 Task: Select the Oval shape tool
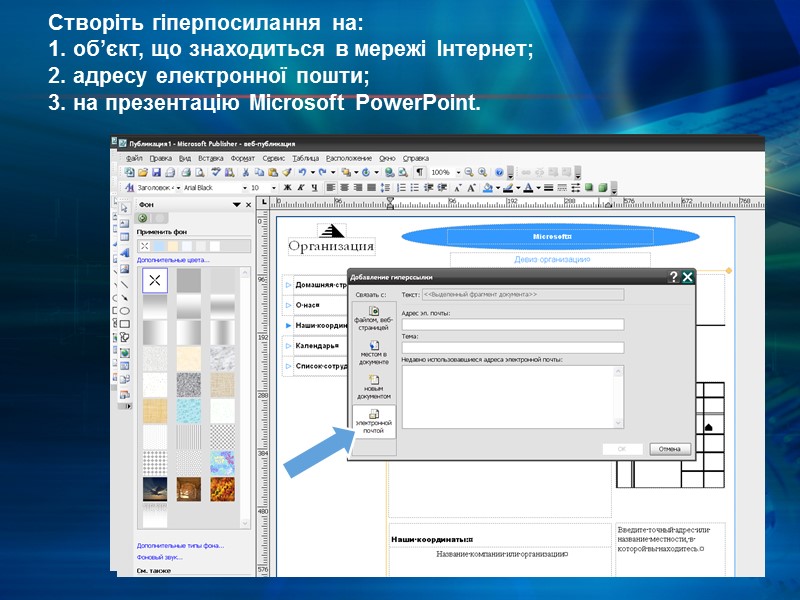click(x=124, y=311)
